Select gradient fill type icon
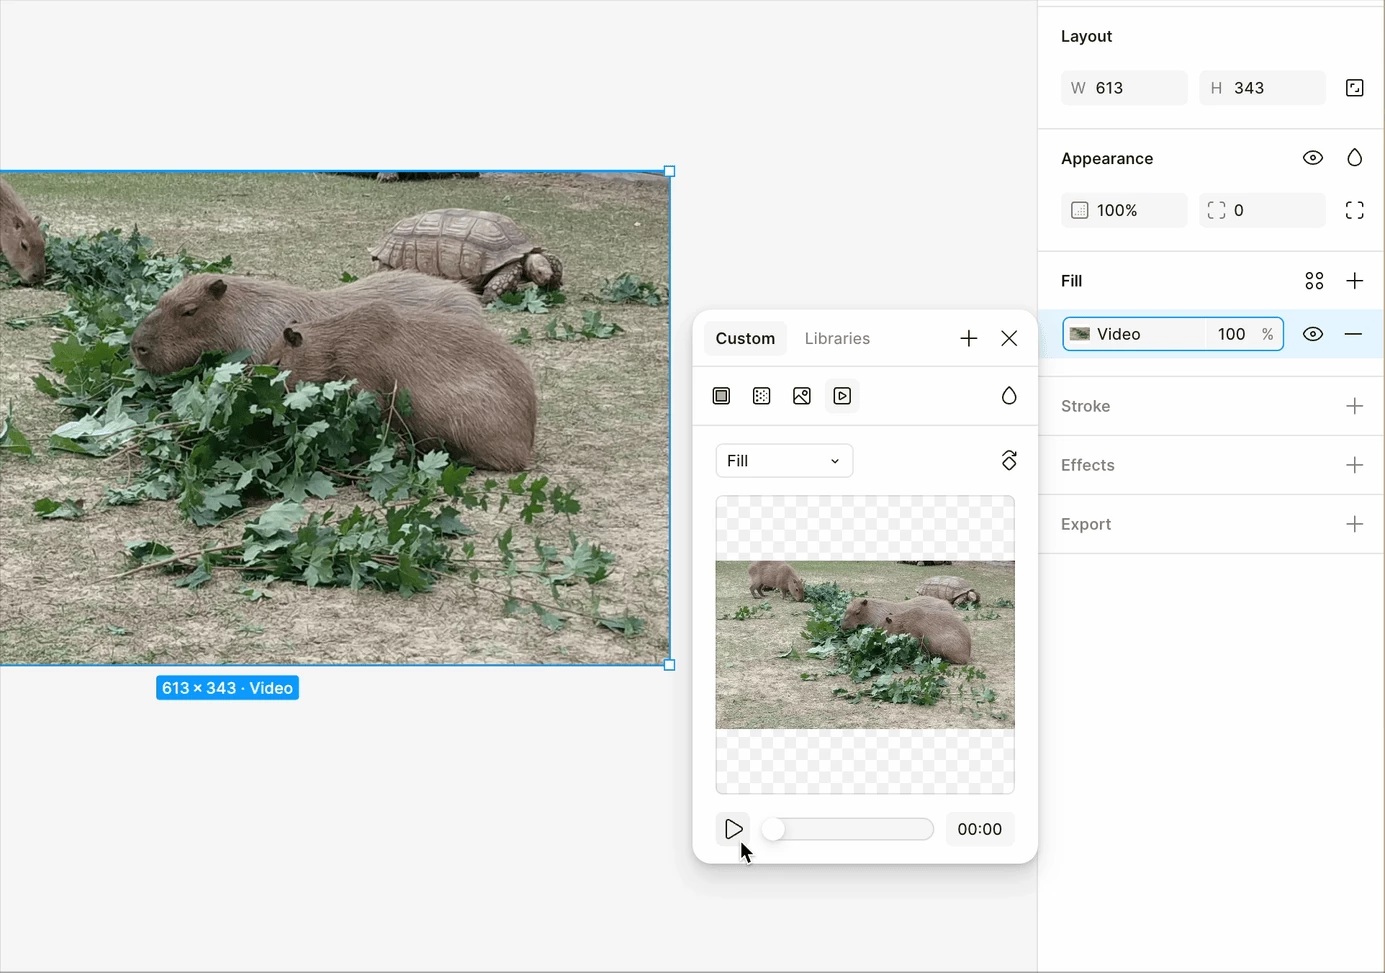1385x973 pixels. (761, 396)
